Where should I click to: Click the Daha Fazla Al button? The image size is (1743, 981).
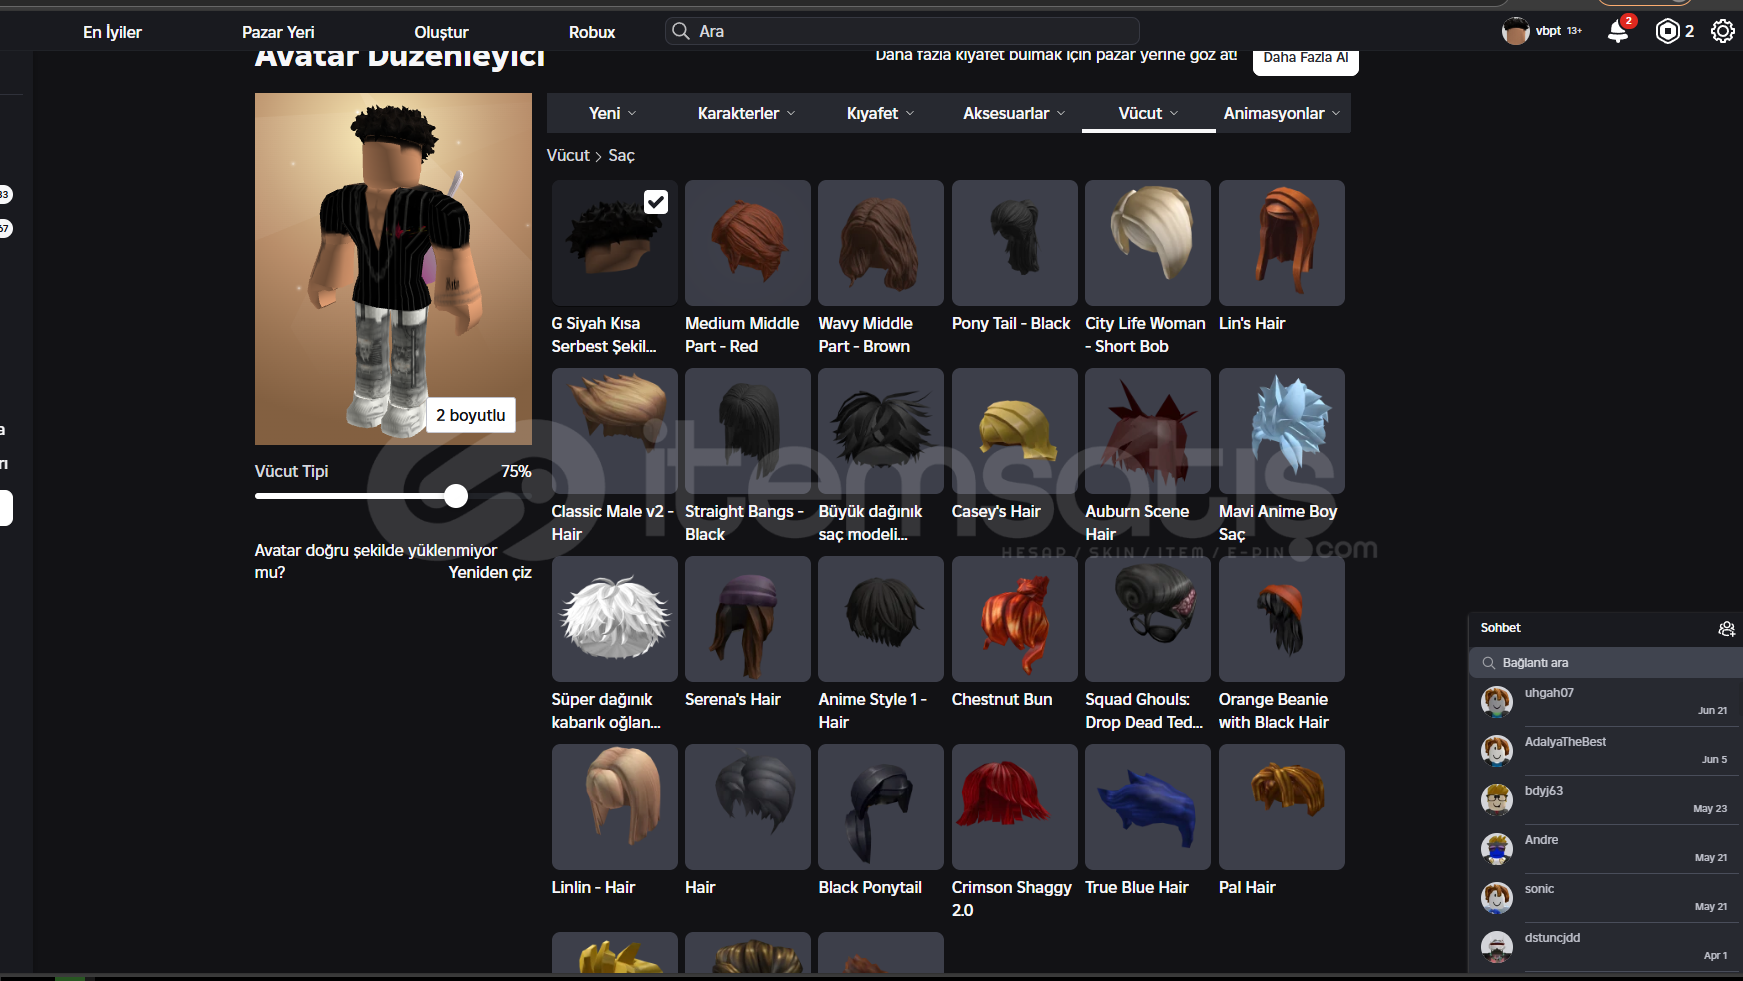(x=1305, y=59)
